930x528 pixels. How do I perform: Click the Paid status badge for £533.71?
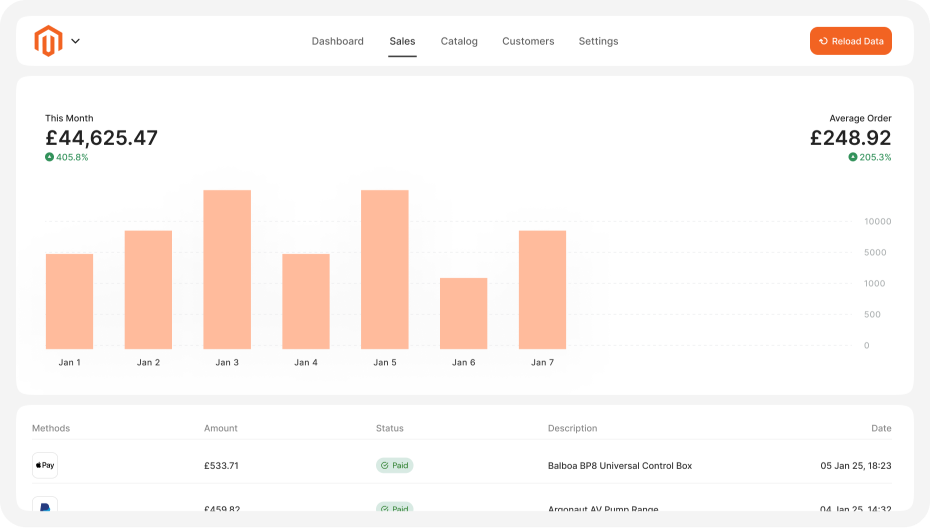coord(394,465)
